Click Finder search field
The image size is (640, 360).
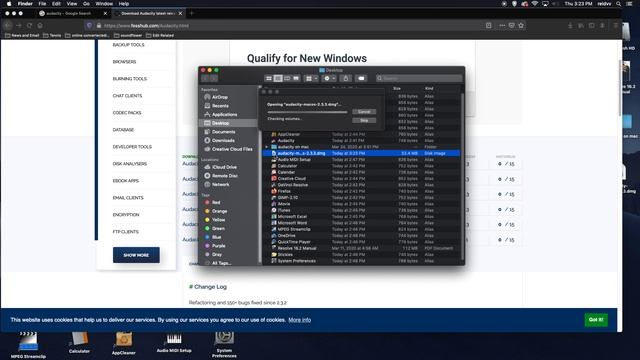click(419, 78)
